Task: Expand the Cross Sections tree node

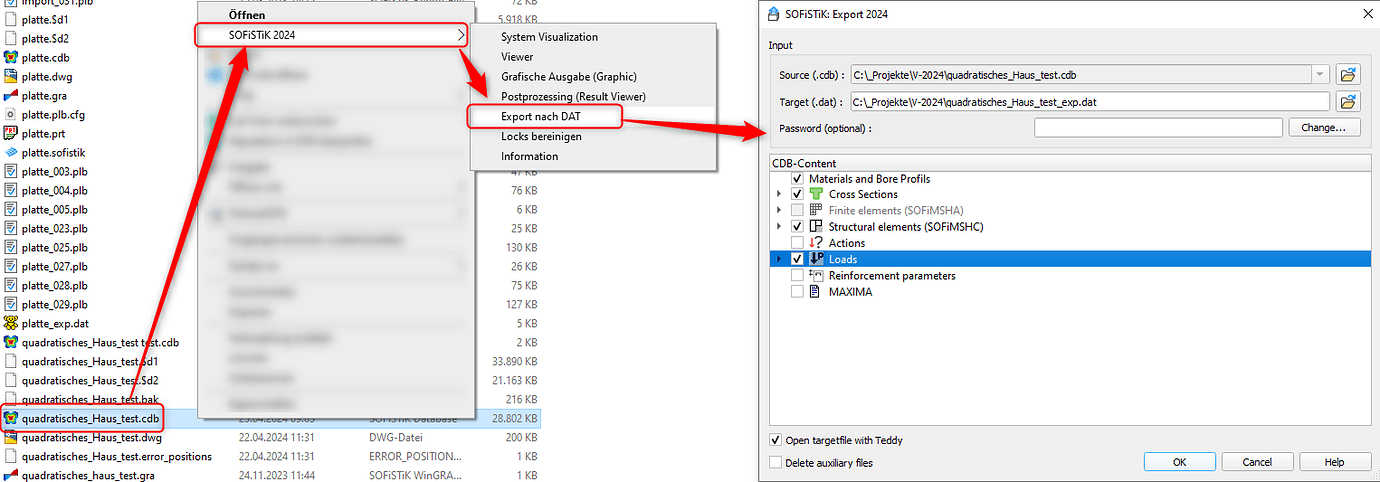Action: [779, 194]
